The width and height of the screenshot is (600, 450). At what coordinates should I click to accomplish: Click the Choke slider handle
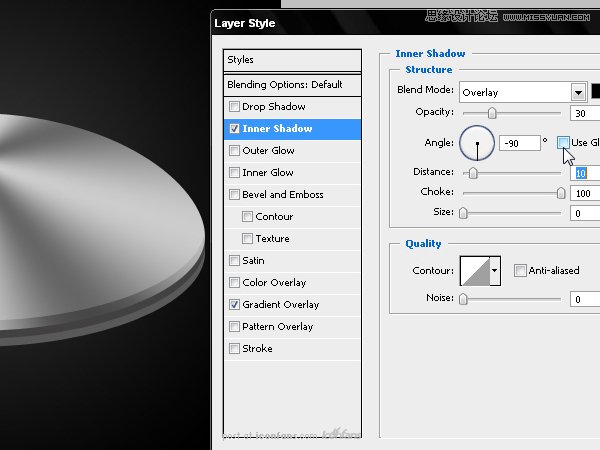(x=561, y=193)
